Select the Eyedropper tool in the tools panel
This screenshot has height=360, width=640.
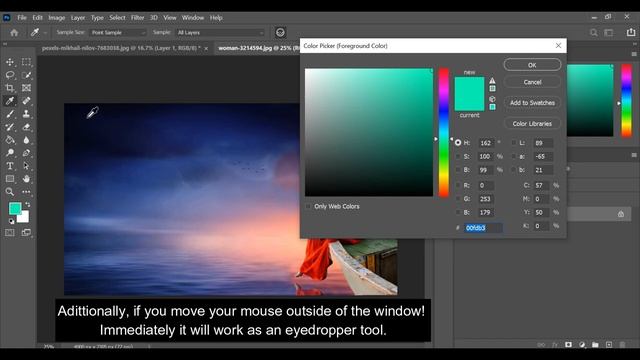coord(10,101)
